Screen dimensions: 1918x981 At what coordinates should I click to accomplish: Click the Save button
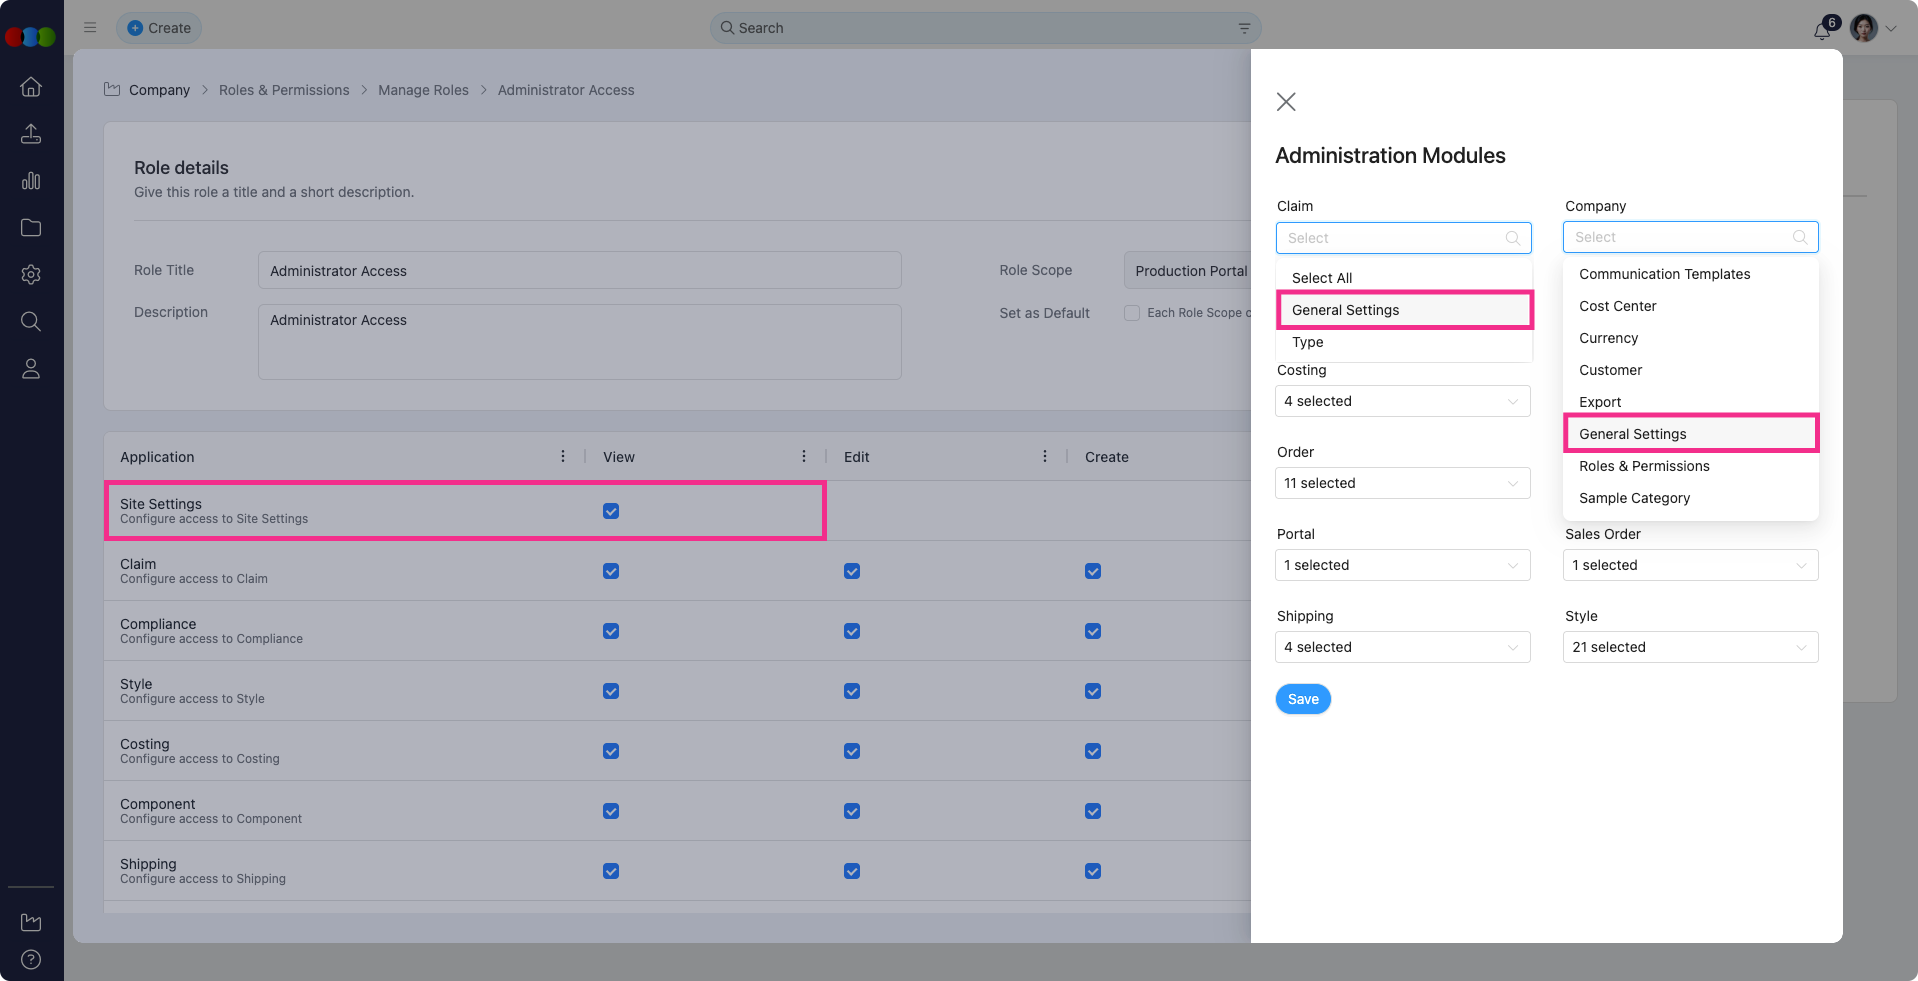click(x=1303, y=699)
